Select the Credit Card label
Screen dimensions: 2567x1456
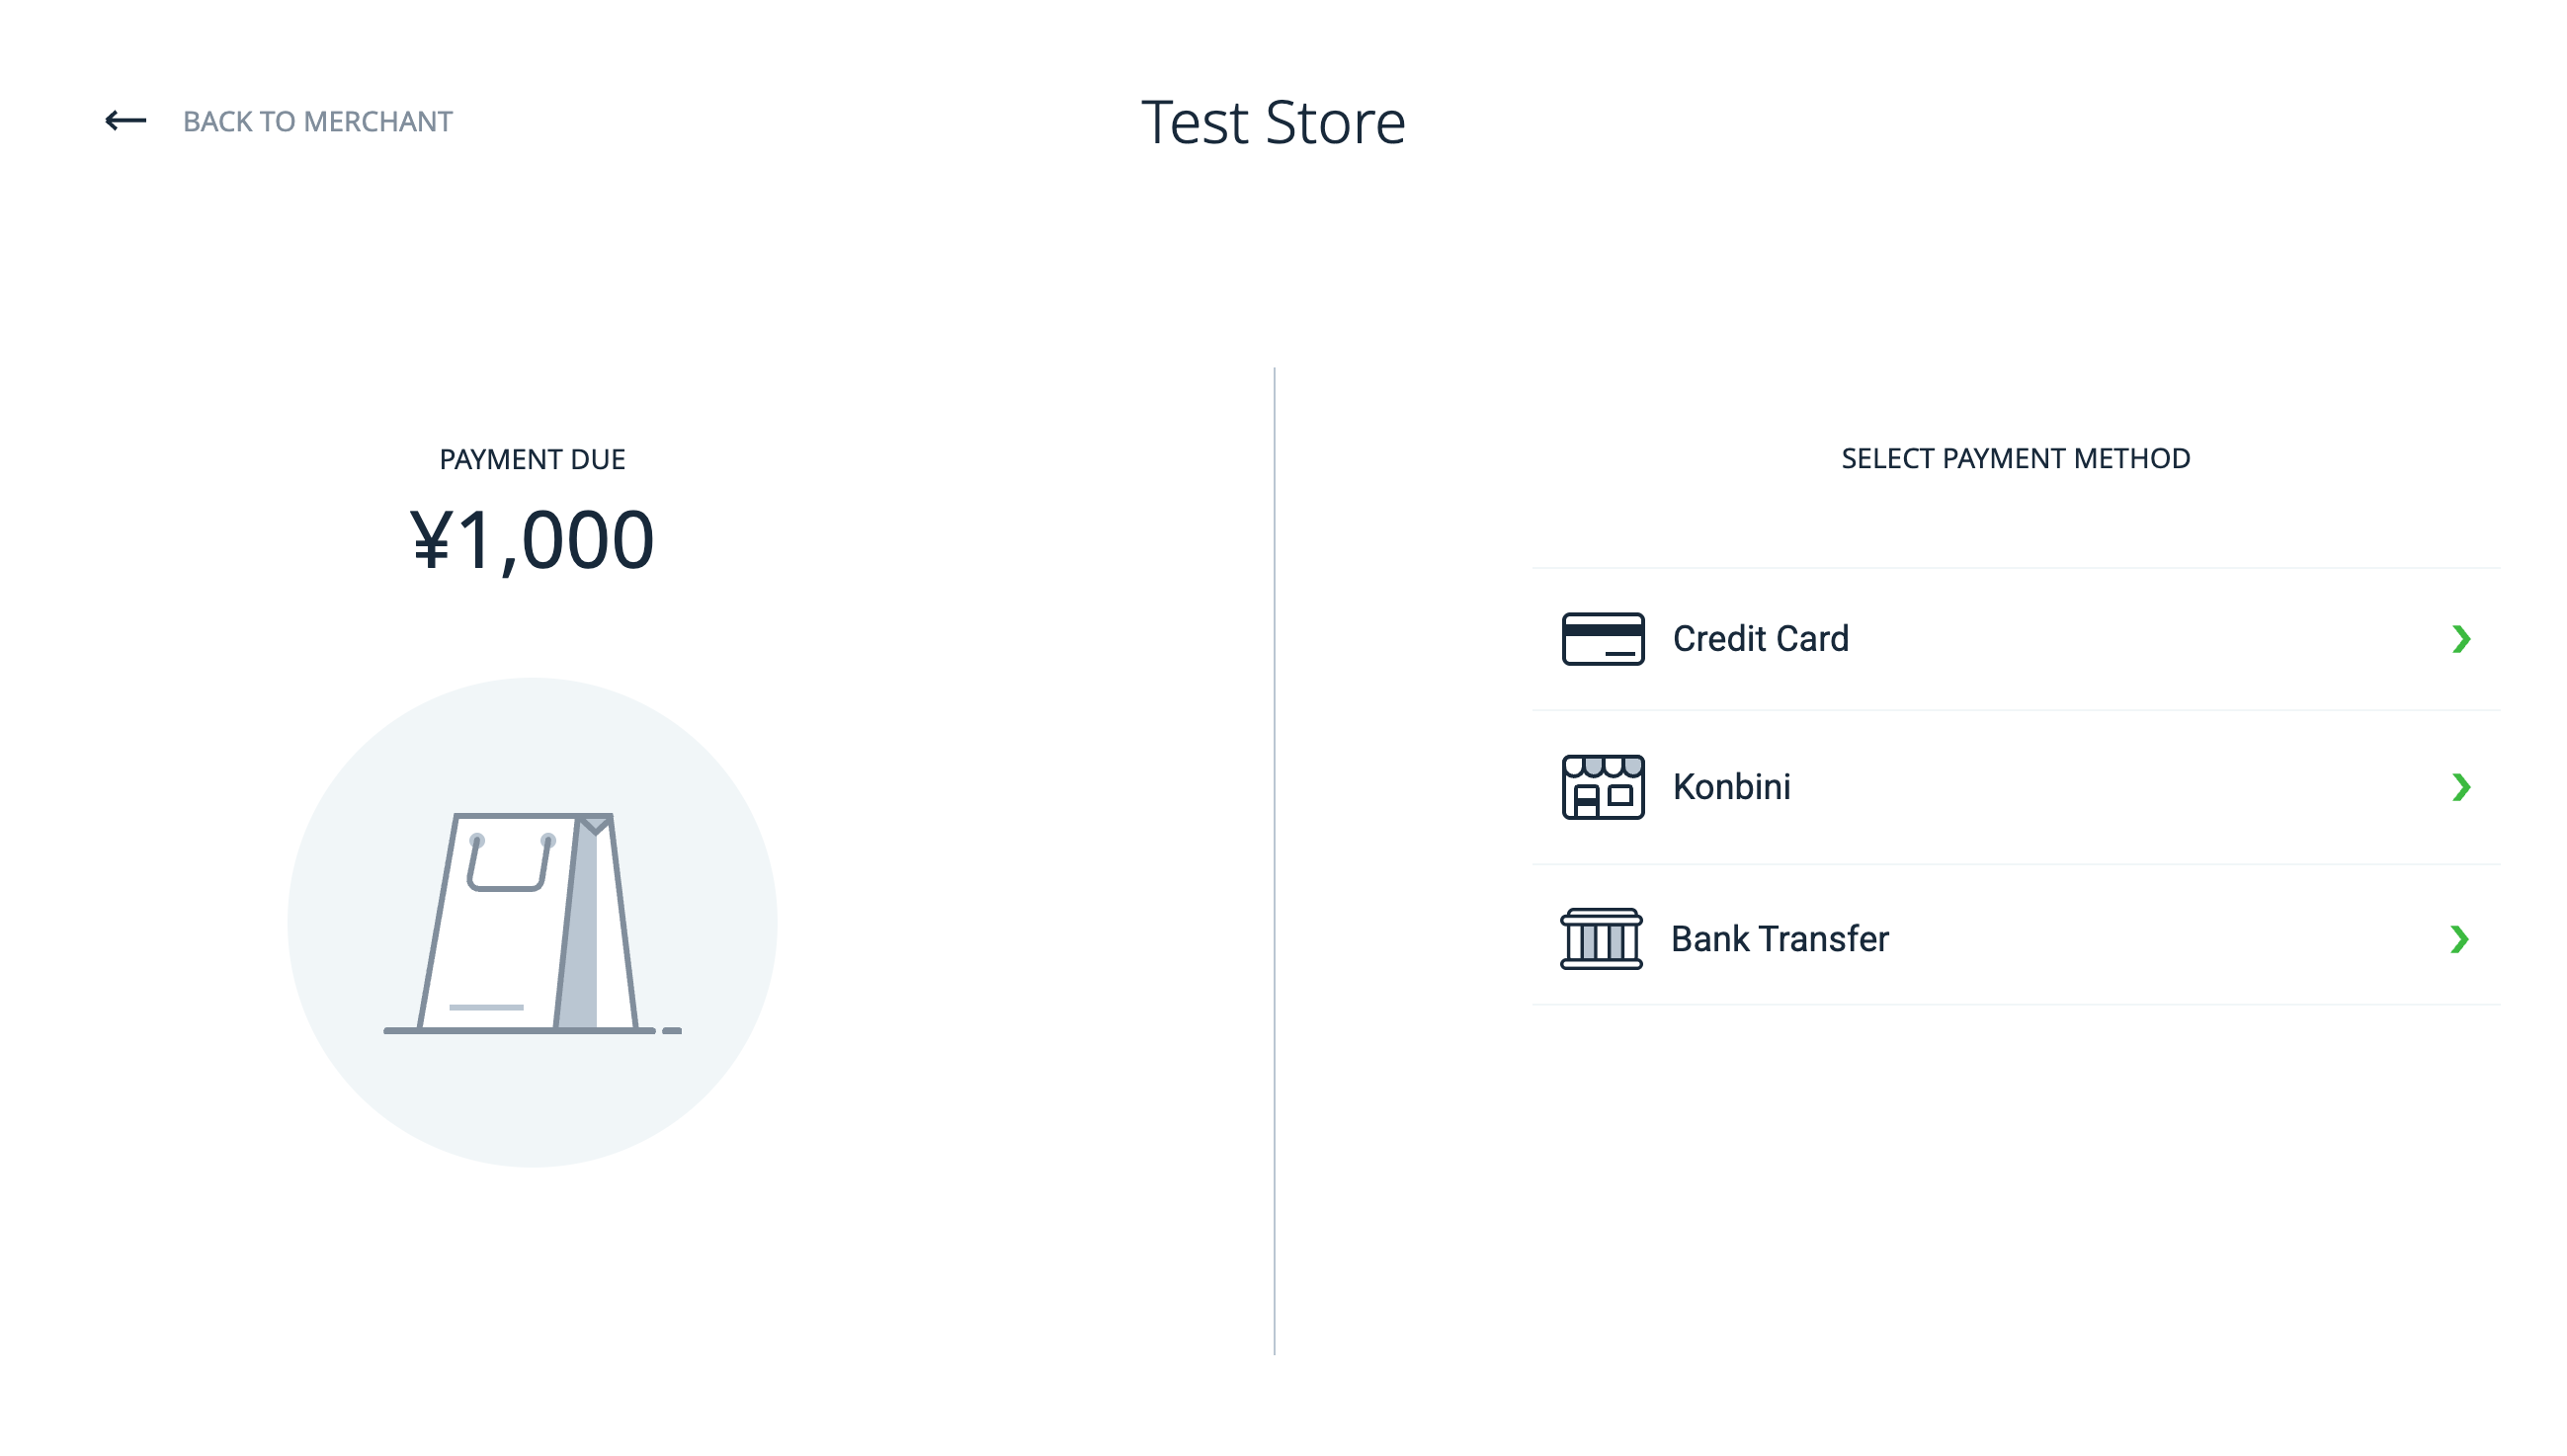click(x=1760, y=639)
